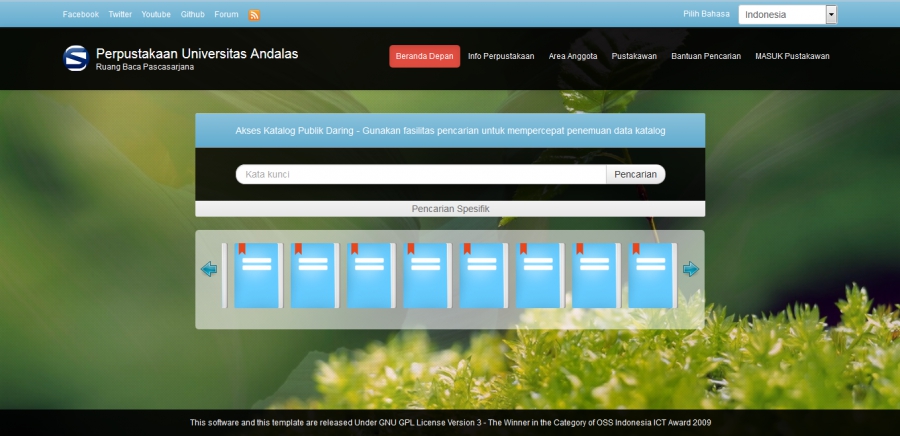The height and width of the screenshot is (436, 900).
Task: Click the SLiMS library logo
Action: pos(76,58)
